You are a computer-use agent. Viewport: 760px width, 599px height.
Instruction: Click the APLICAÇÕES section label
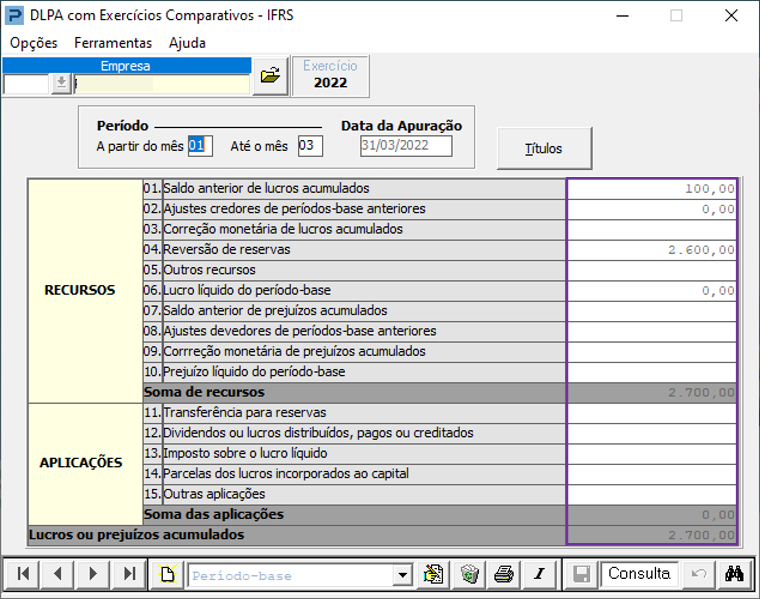click(x=81, y=463)
